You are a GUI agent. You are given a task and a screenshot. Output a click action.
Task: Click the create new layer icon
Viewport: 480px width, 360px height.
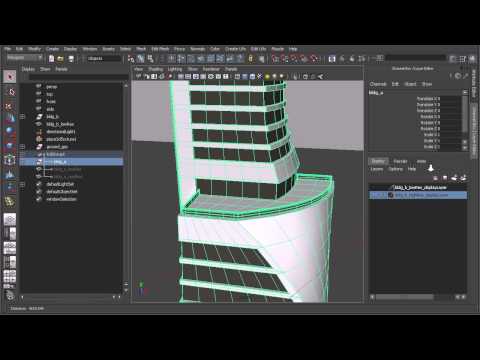[454, 178]
